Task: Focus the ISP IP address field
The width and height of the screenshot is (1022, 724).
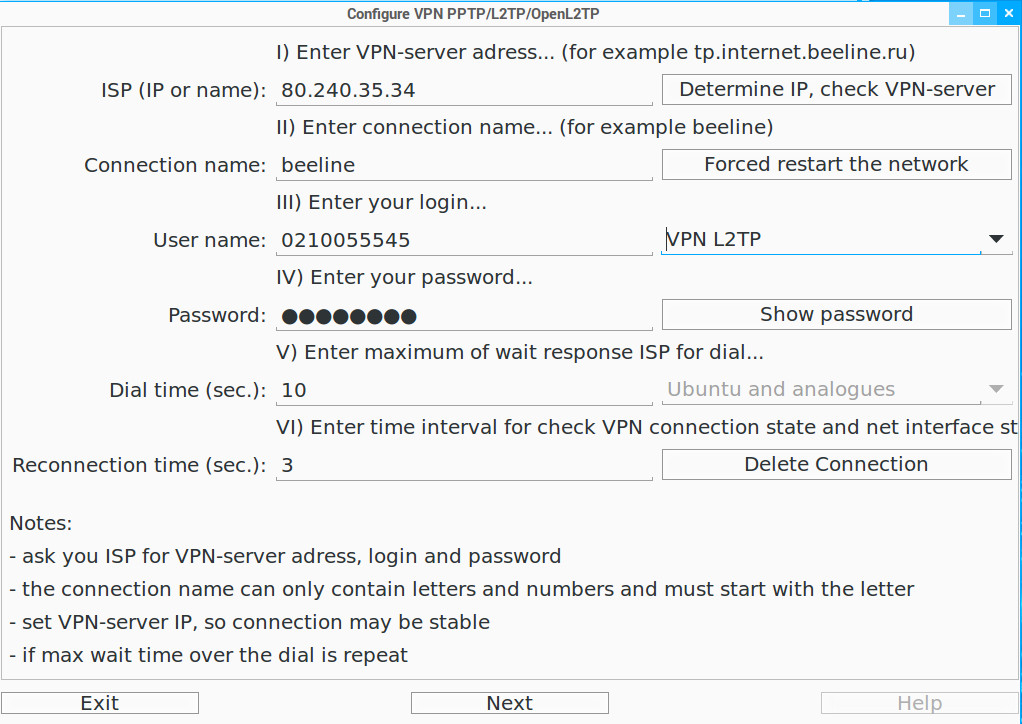Action: pos(464,91)
